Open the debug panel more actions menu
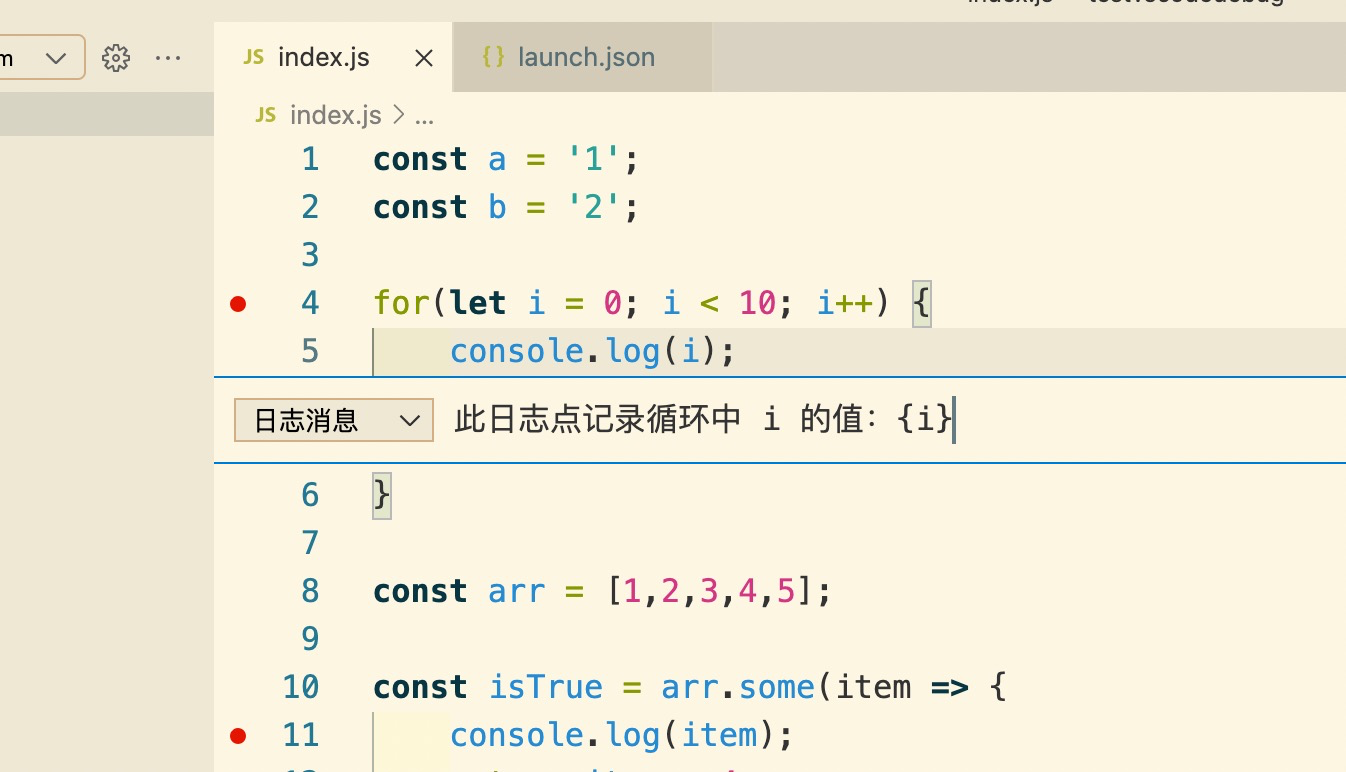This screenshot has height=772, width=1346. (x=168, y=58)
